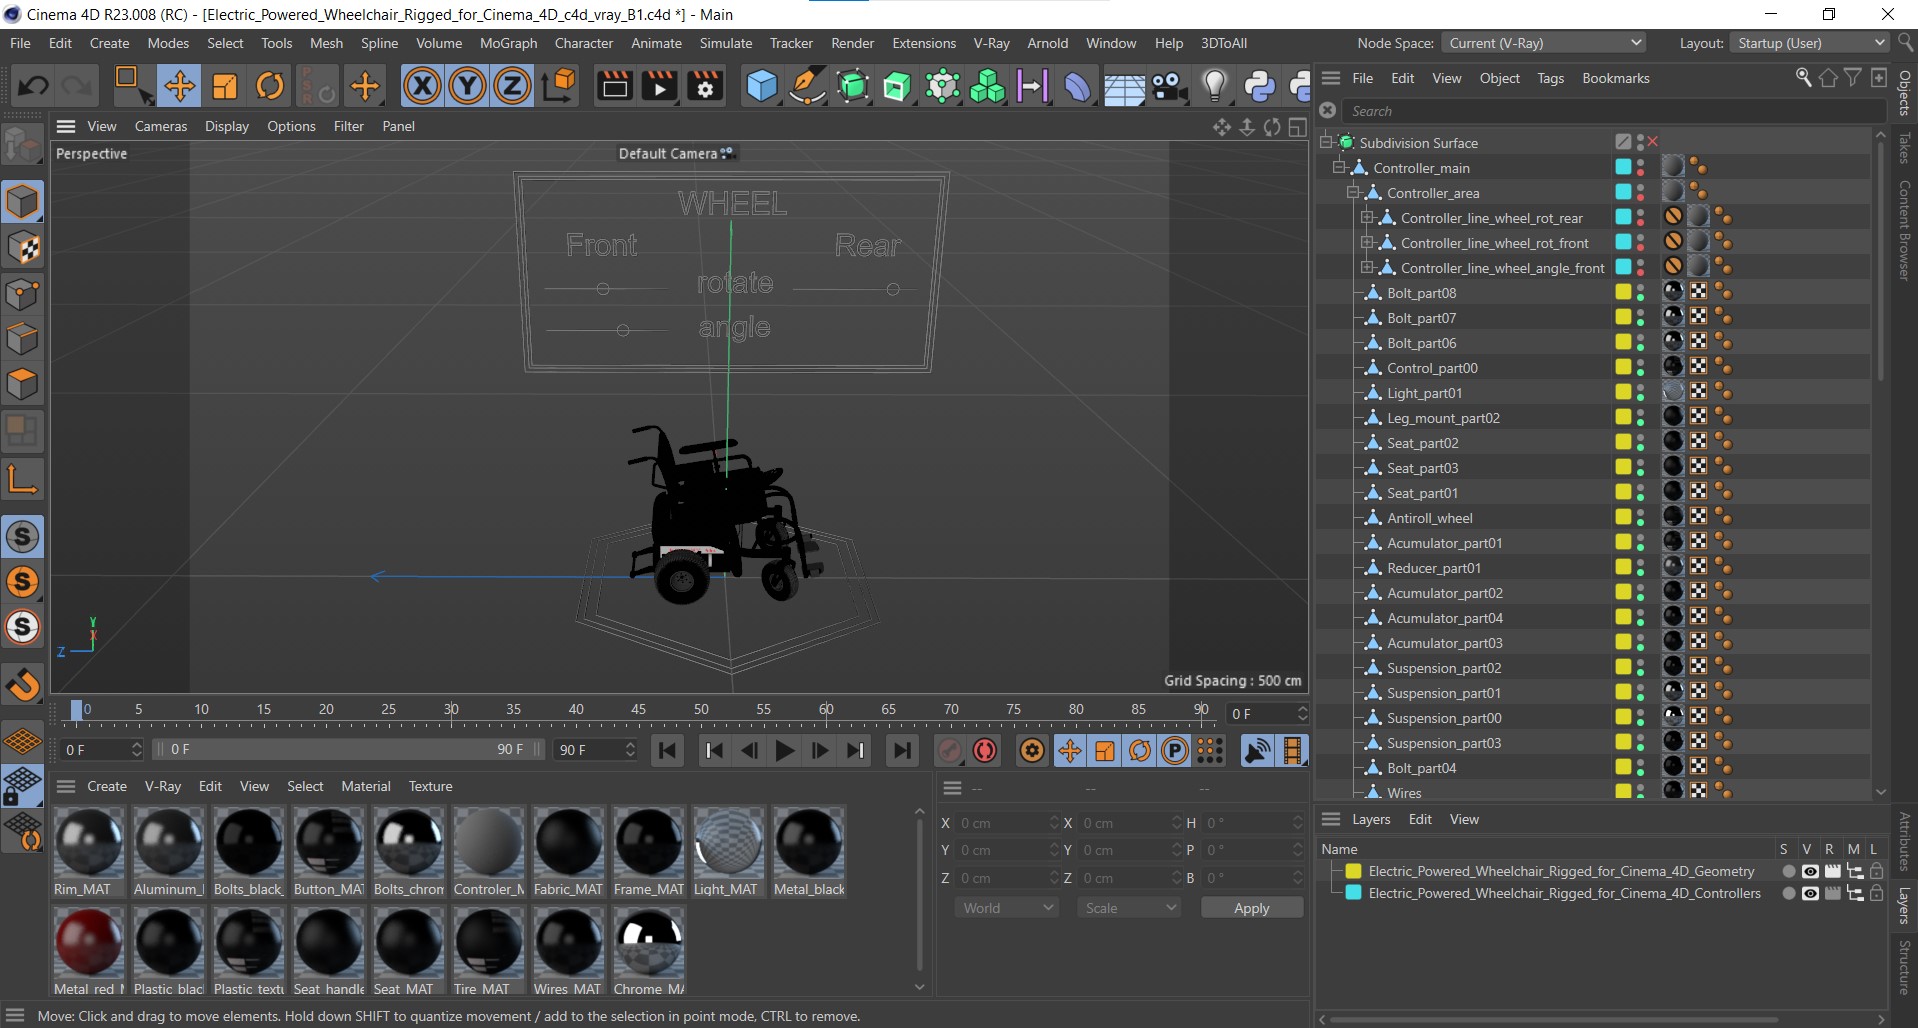Select Chrome material swatch
The height and width of the screenshot is (1028, 1918).
tap(649, 943)
